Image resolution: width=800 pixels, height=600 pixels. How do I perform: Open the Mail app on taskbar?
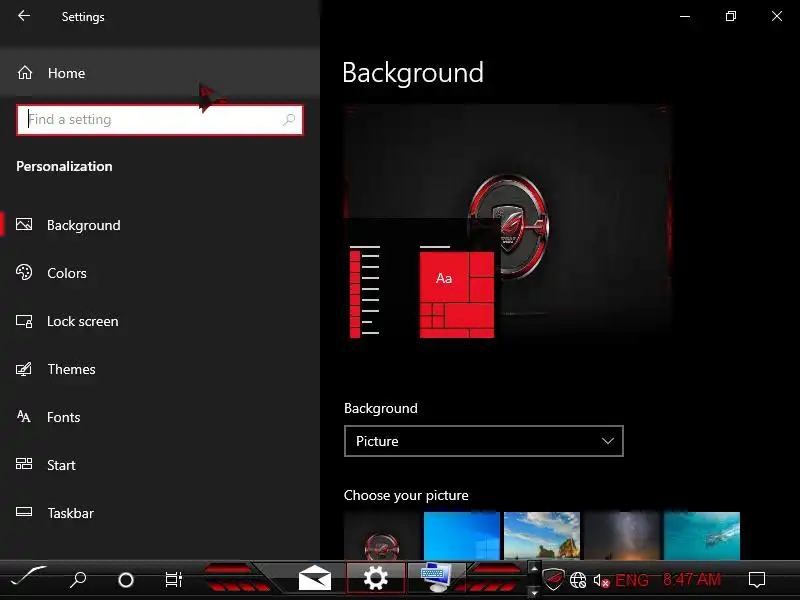click(315, 578)
